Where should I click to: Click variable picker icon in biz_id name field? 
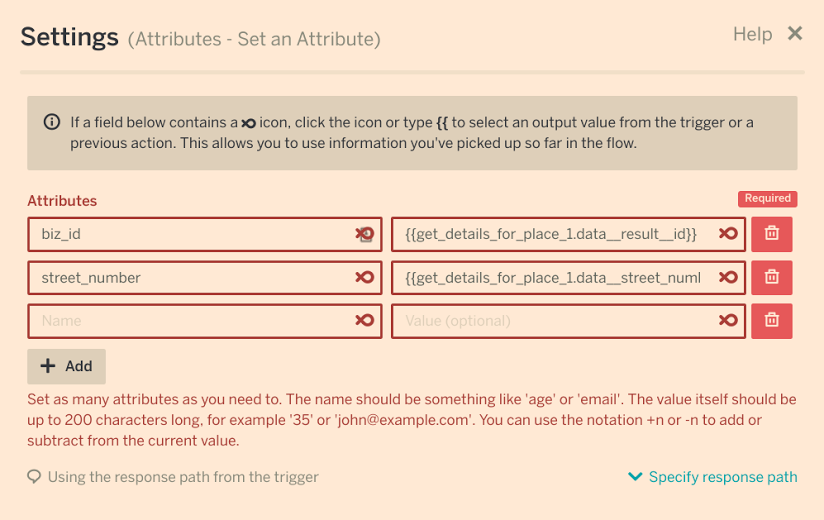pyautogui.click(x=365, y=234)
